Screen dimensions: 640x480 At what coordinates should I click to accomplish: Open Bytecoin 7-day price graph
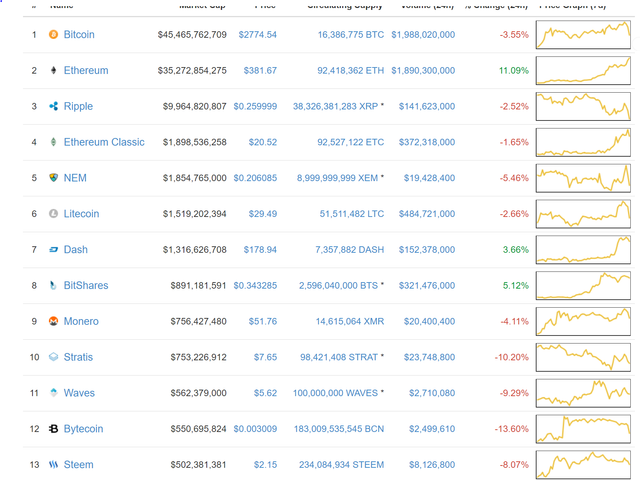point(583,429)
